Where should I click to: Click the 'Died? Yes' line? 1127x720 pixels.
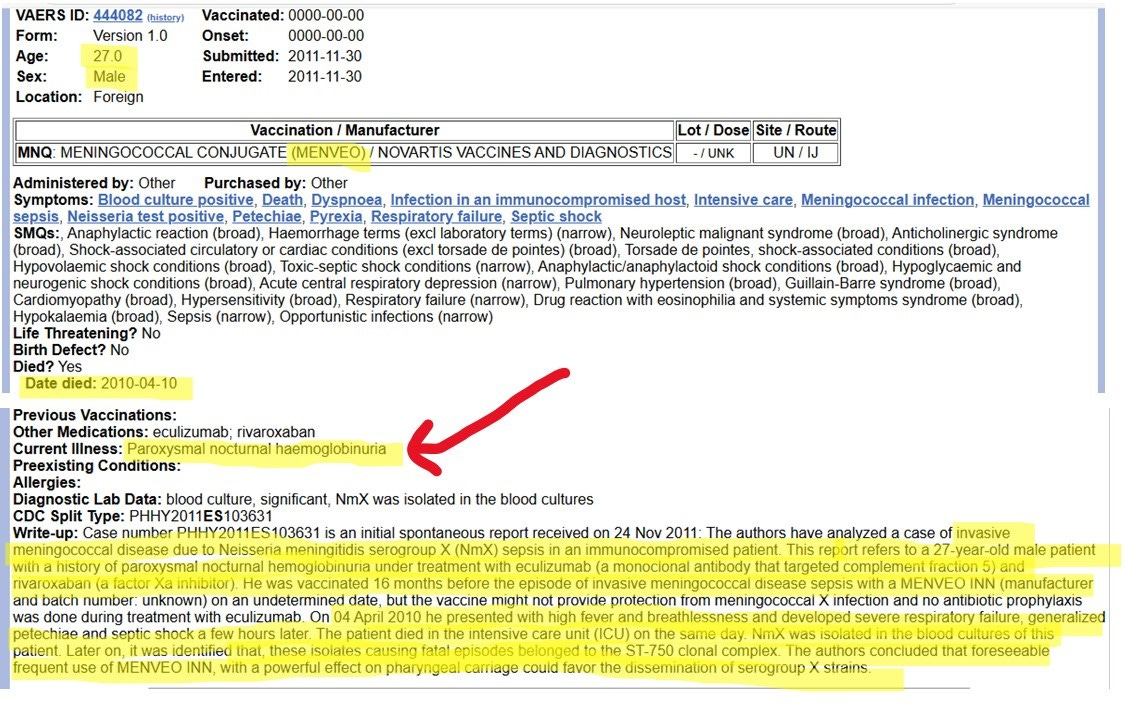pyautogui.click(x=47, y=366)
